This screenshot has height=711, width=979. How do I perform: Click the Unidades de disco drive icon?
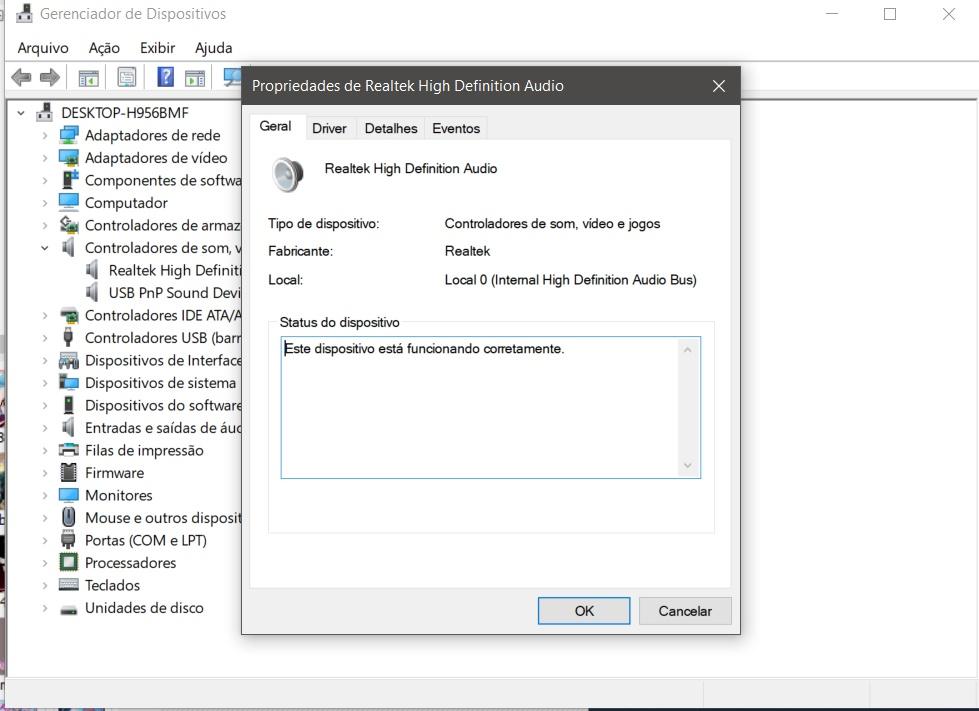[69, 609]
